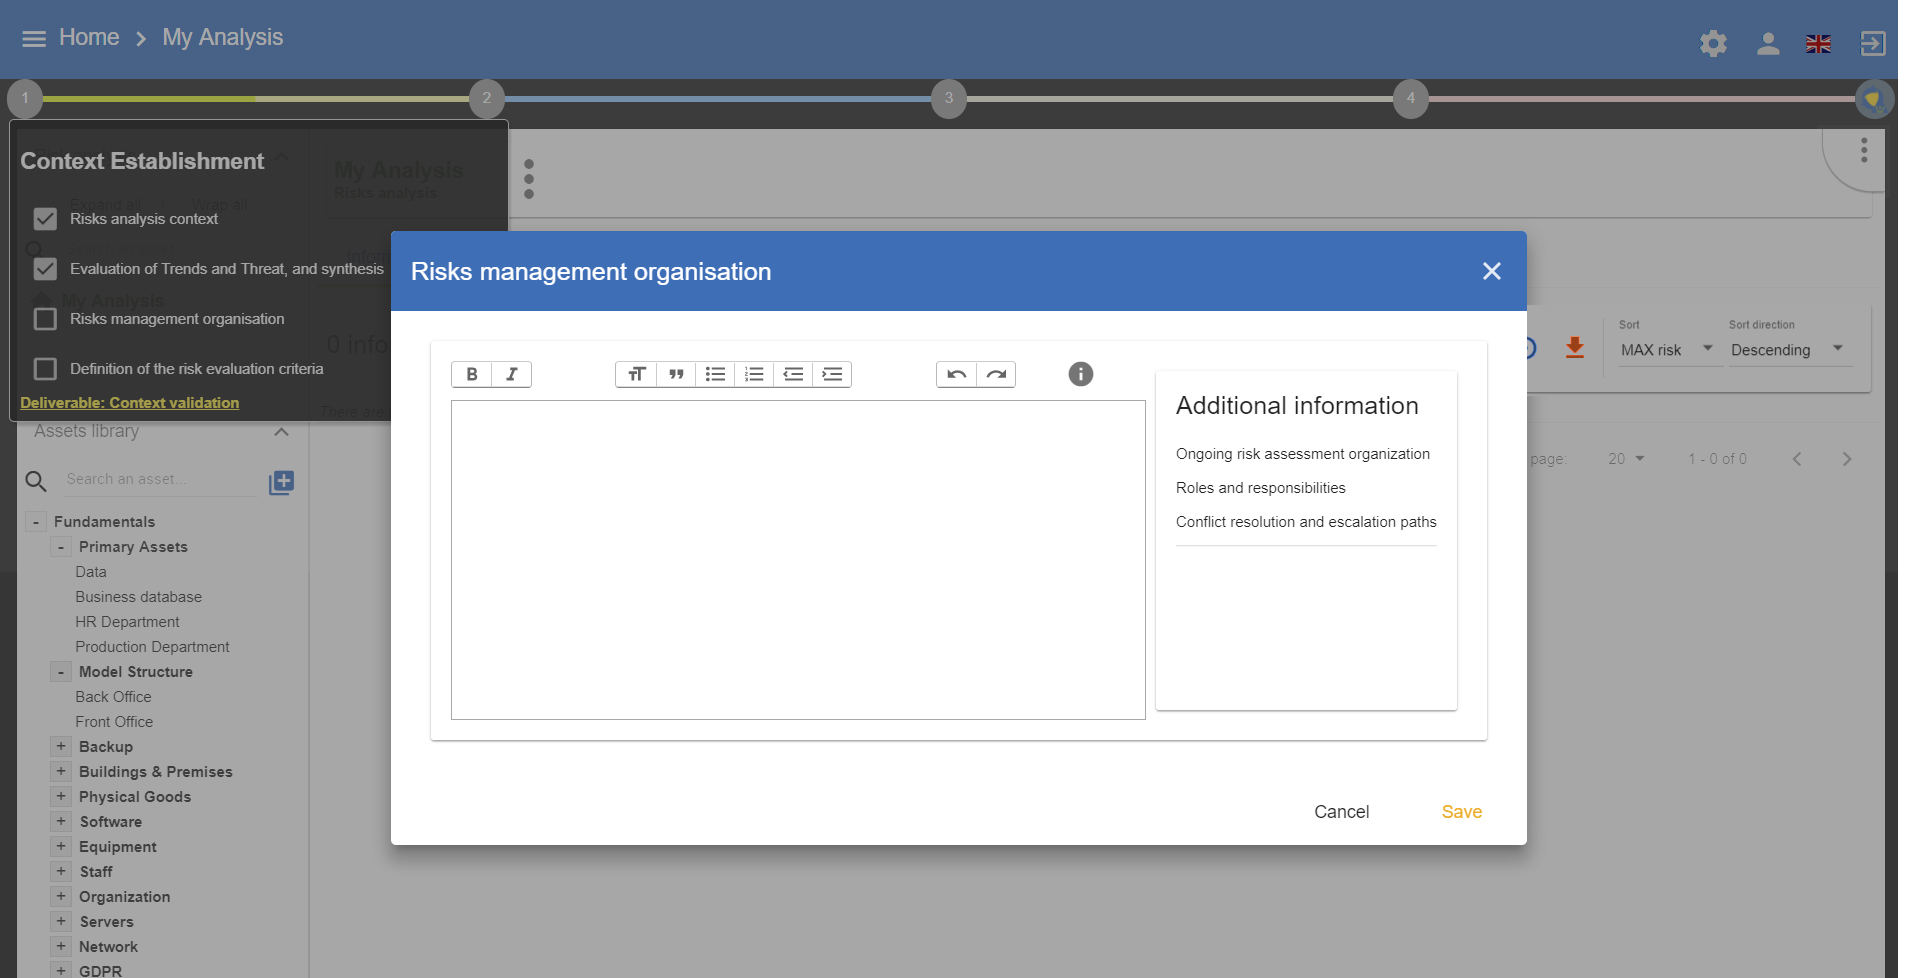Collapse the Fundamentals tree node
1920x978 pixels.
point(36,522)
